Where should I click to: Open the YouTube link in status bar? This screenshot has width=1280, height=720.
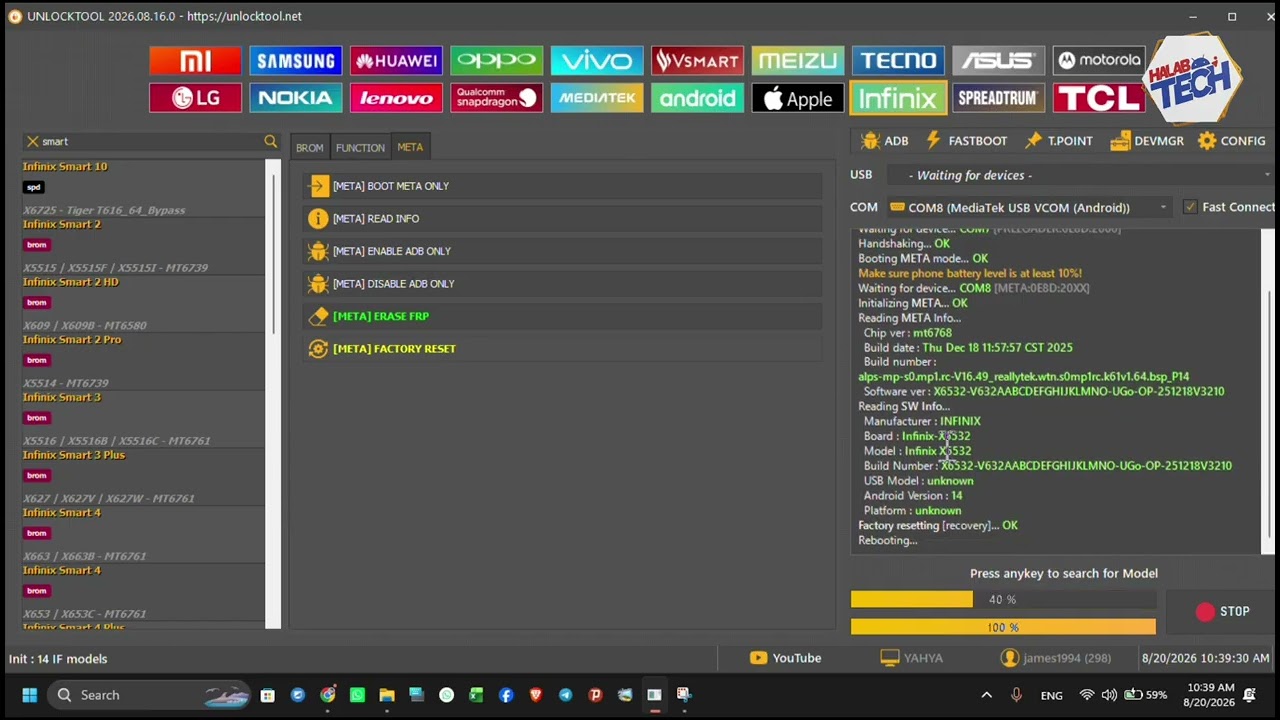pyautogui.click(x=786, y=658)
